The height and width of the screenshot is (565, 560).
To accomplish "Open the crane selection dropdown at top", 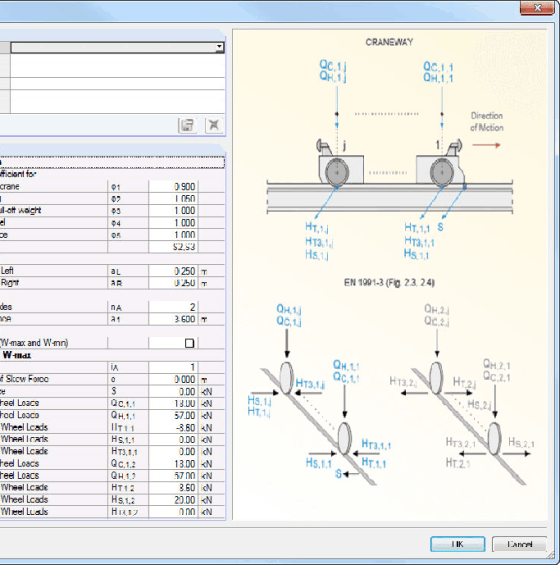I will (x=219, y=47).
